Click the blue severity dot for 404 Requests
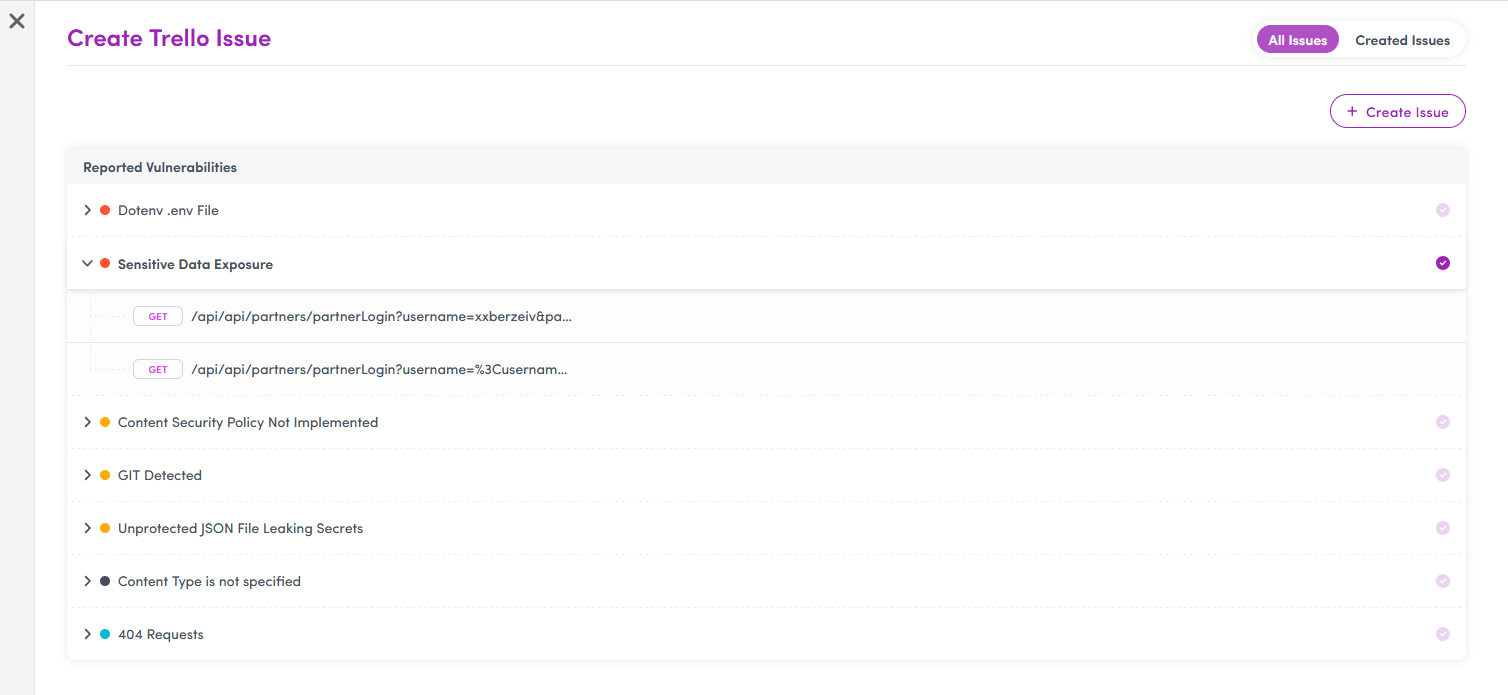 pyautogui.click(x=105, y=635)
